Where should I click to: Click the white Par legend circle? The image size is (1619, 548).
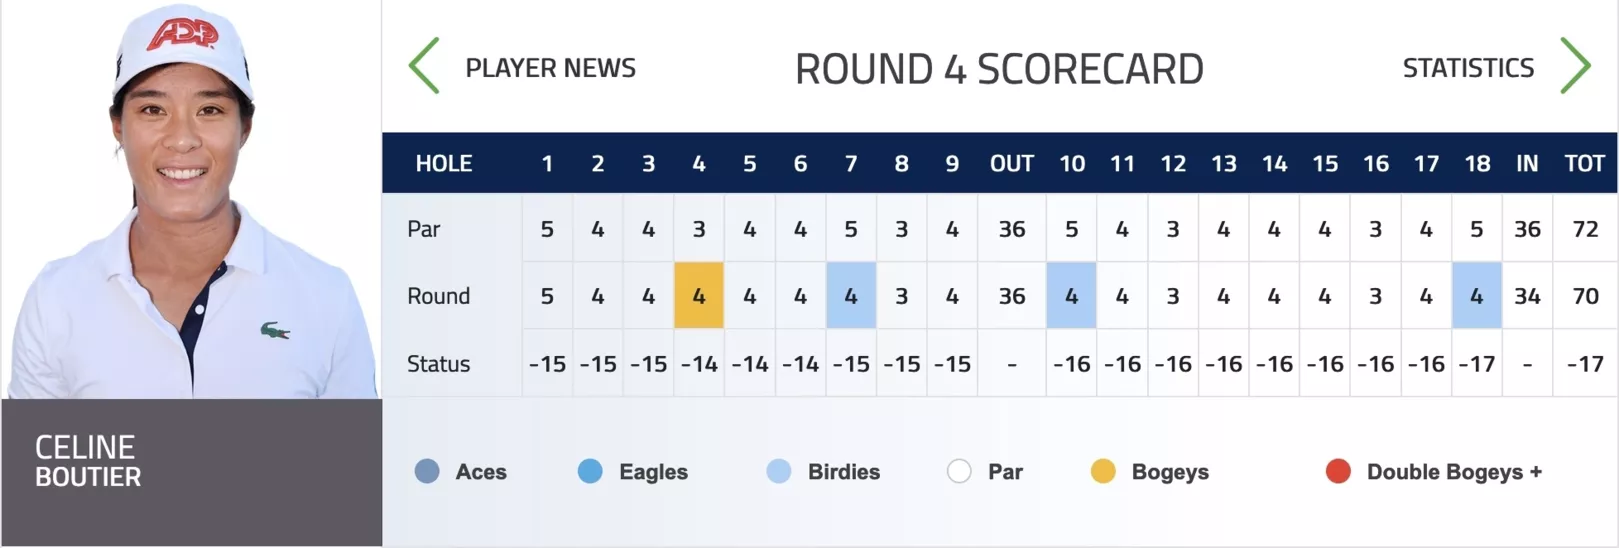click(x=959, y=471)
